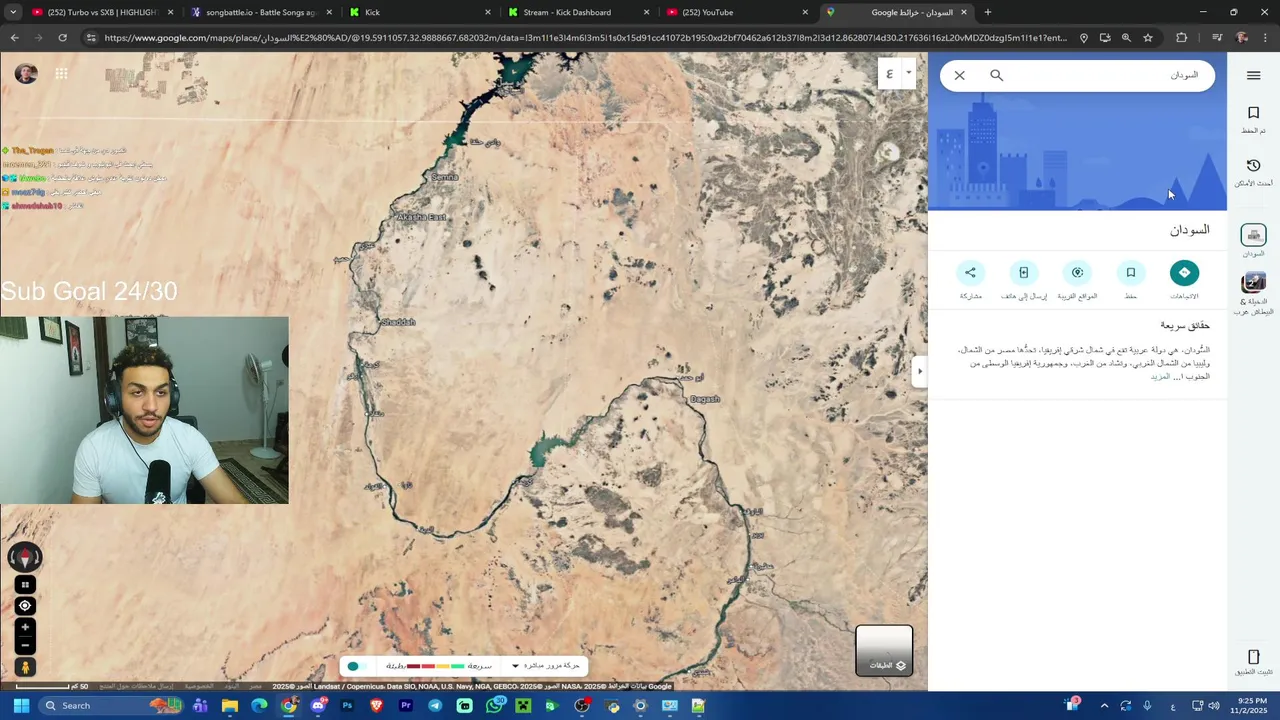1280x720 pixels.
Task: Click the address bar URL
Action: click(x=585, y=38)
